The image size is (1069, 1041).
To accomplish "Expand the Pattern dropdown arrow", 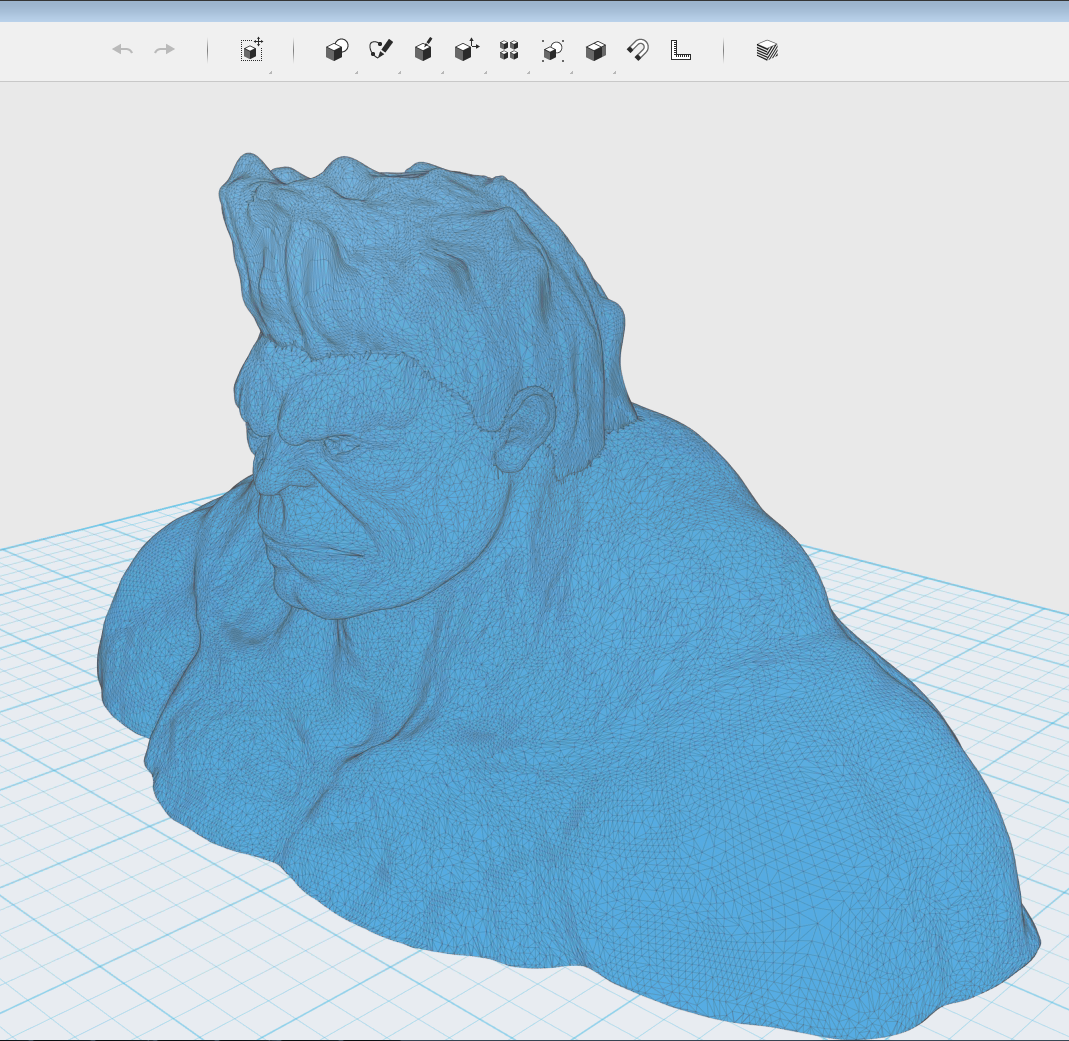I will (x=528, y=72).
